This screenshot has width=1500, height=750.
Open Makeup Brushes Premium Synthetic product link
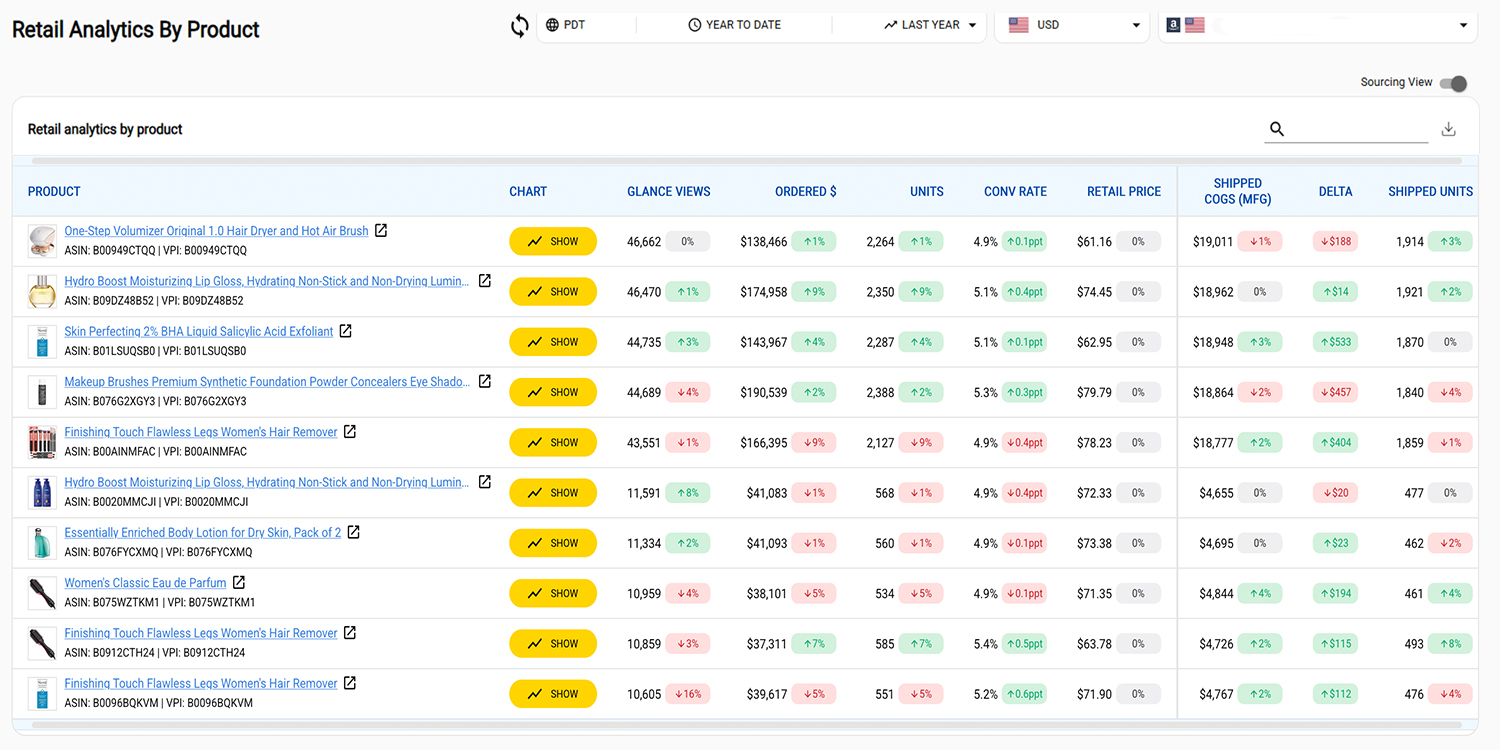(266, 382)
